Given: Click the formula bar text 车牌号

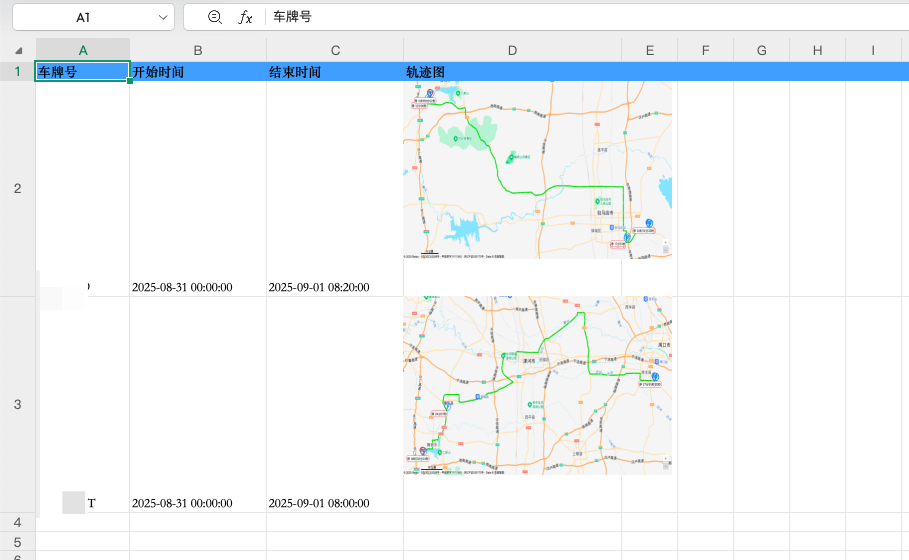Looking at the screenshot, I should coord(292,17).
